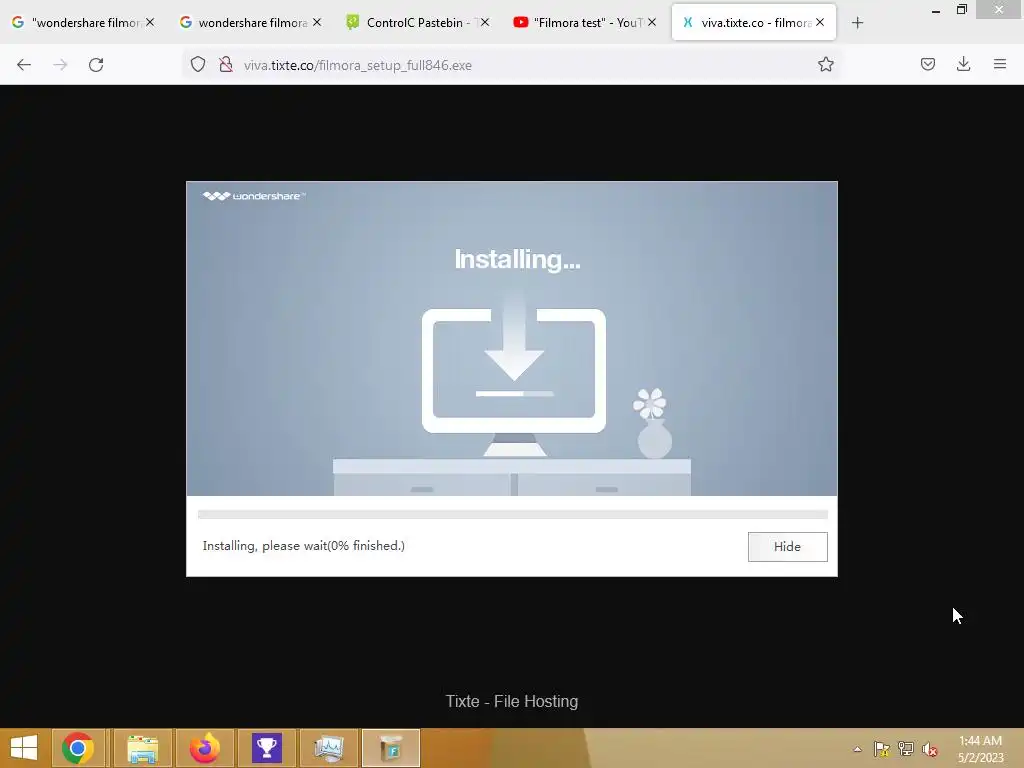Save page to Pocket
The image size is (1024, 768).
point(927,64)
